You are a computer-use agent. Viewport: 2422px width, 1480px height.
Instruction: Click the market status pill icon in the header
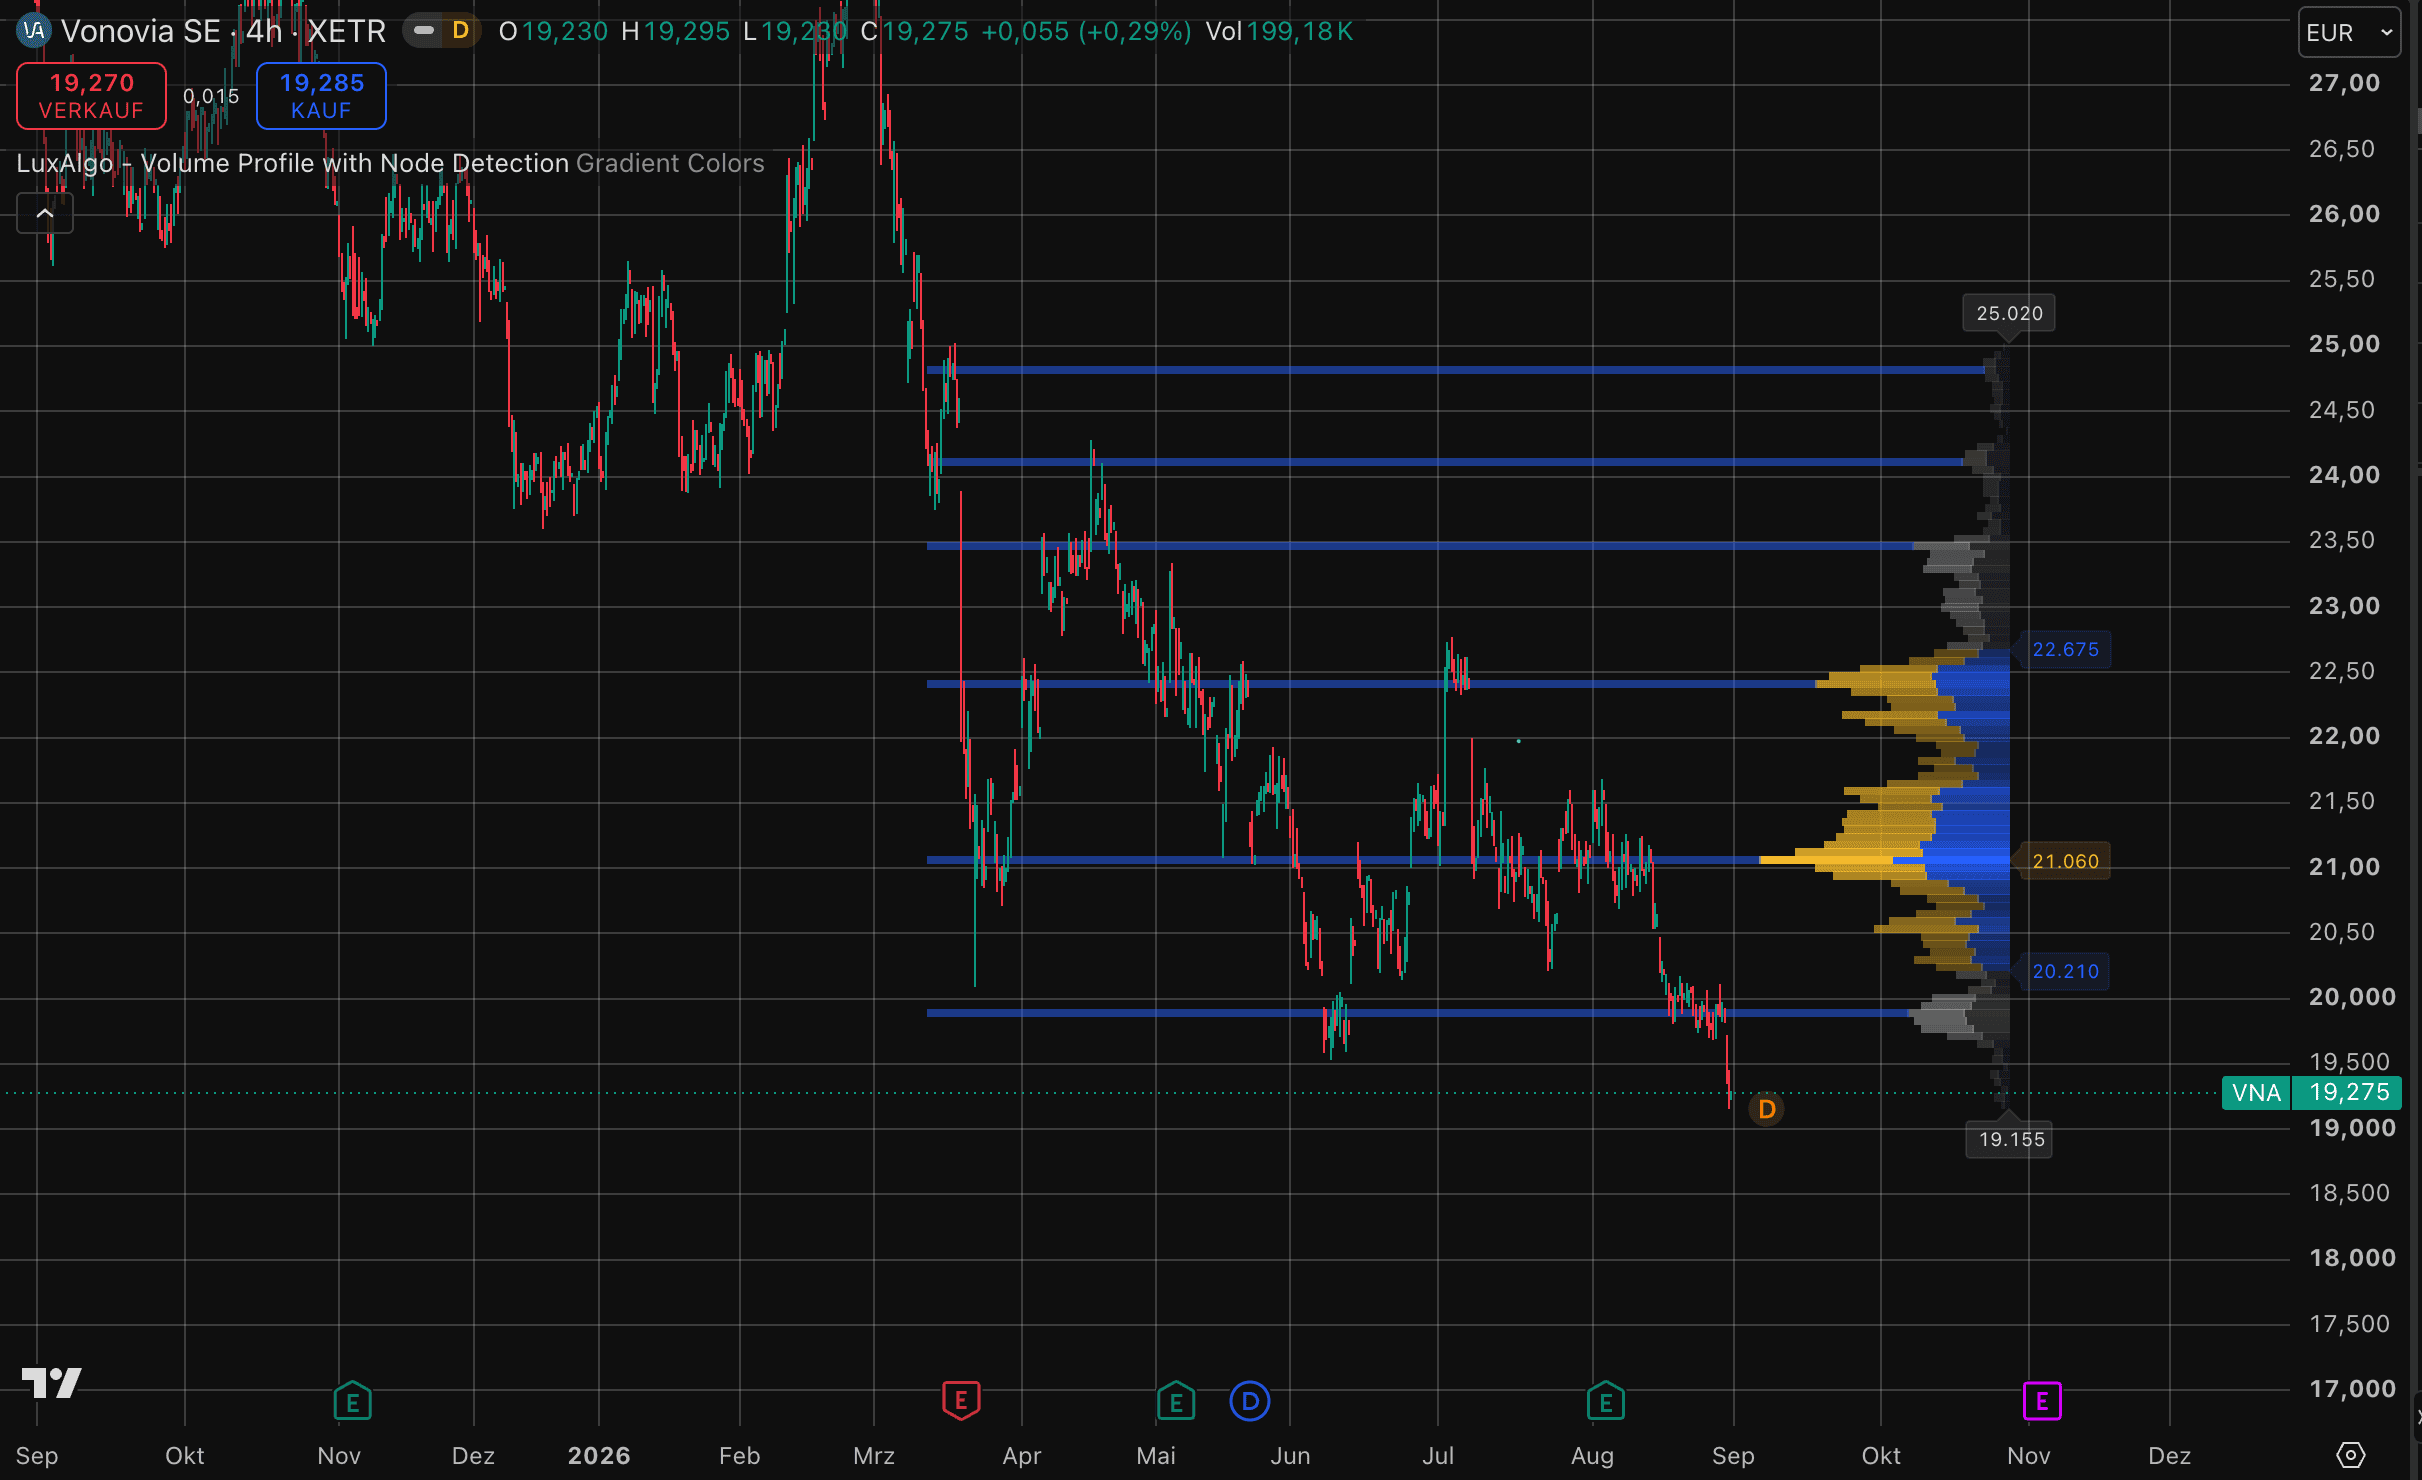(424, 31)
